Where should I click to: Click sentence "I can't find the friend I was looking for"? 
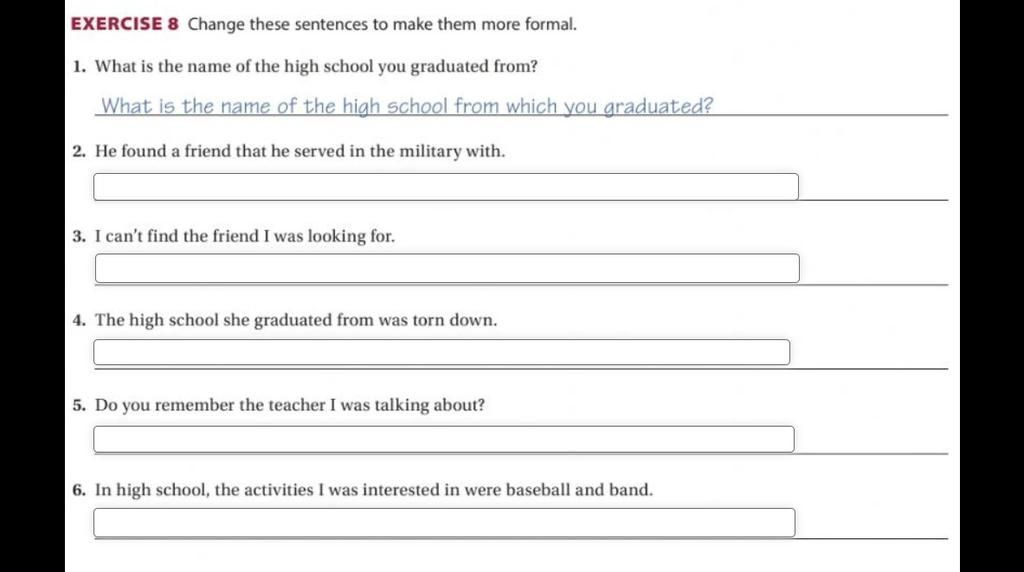245,236
